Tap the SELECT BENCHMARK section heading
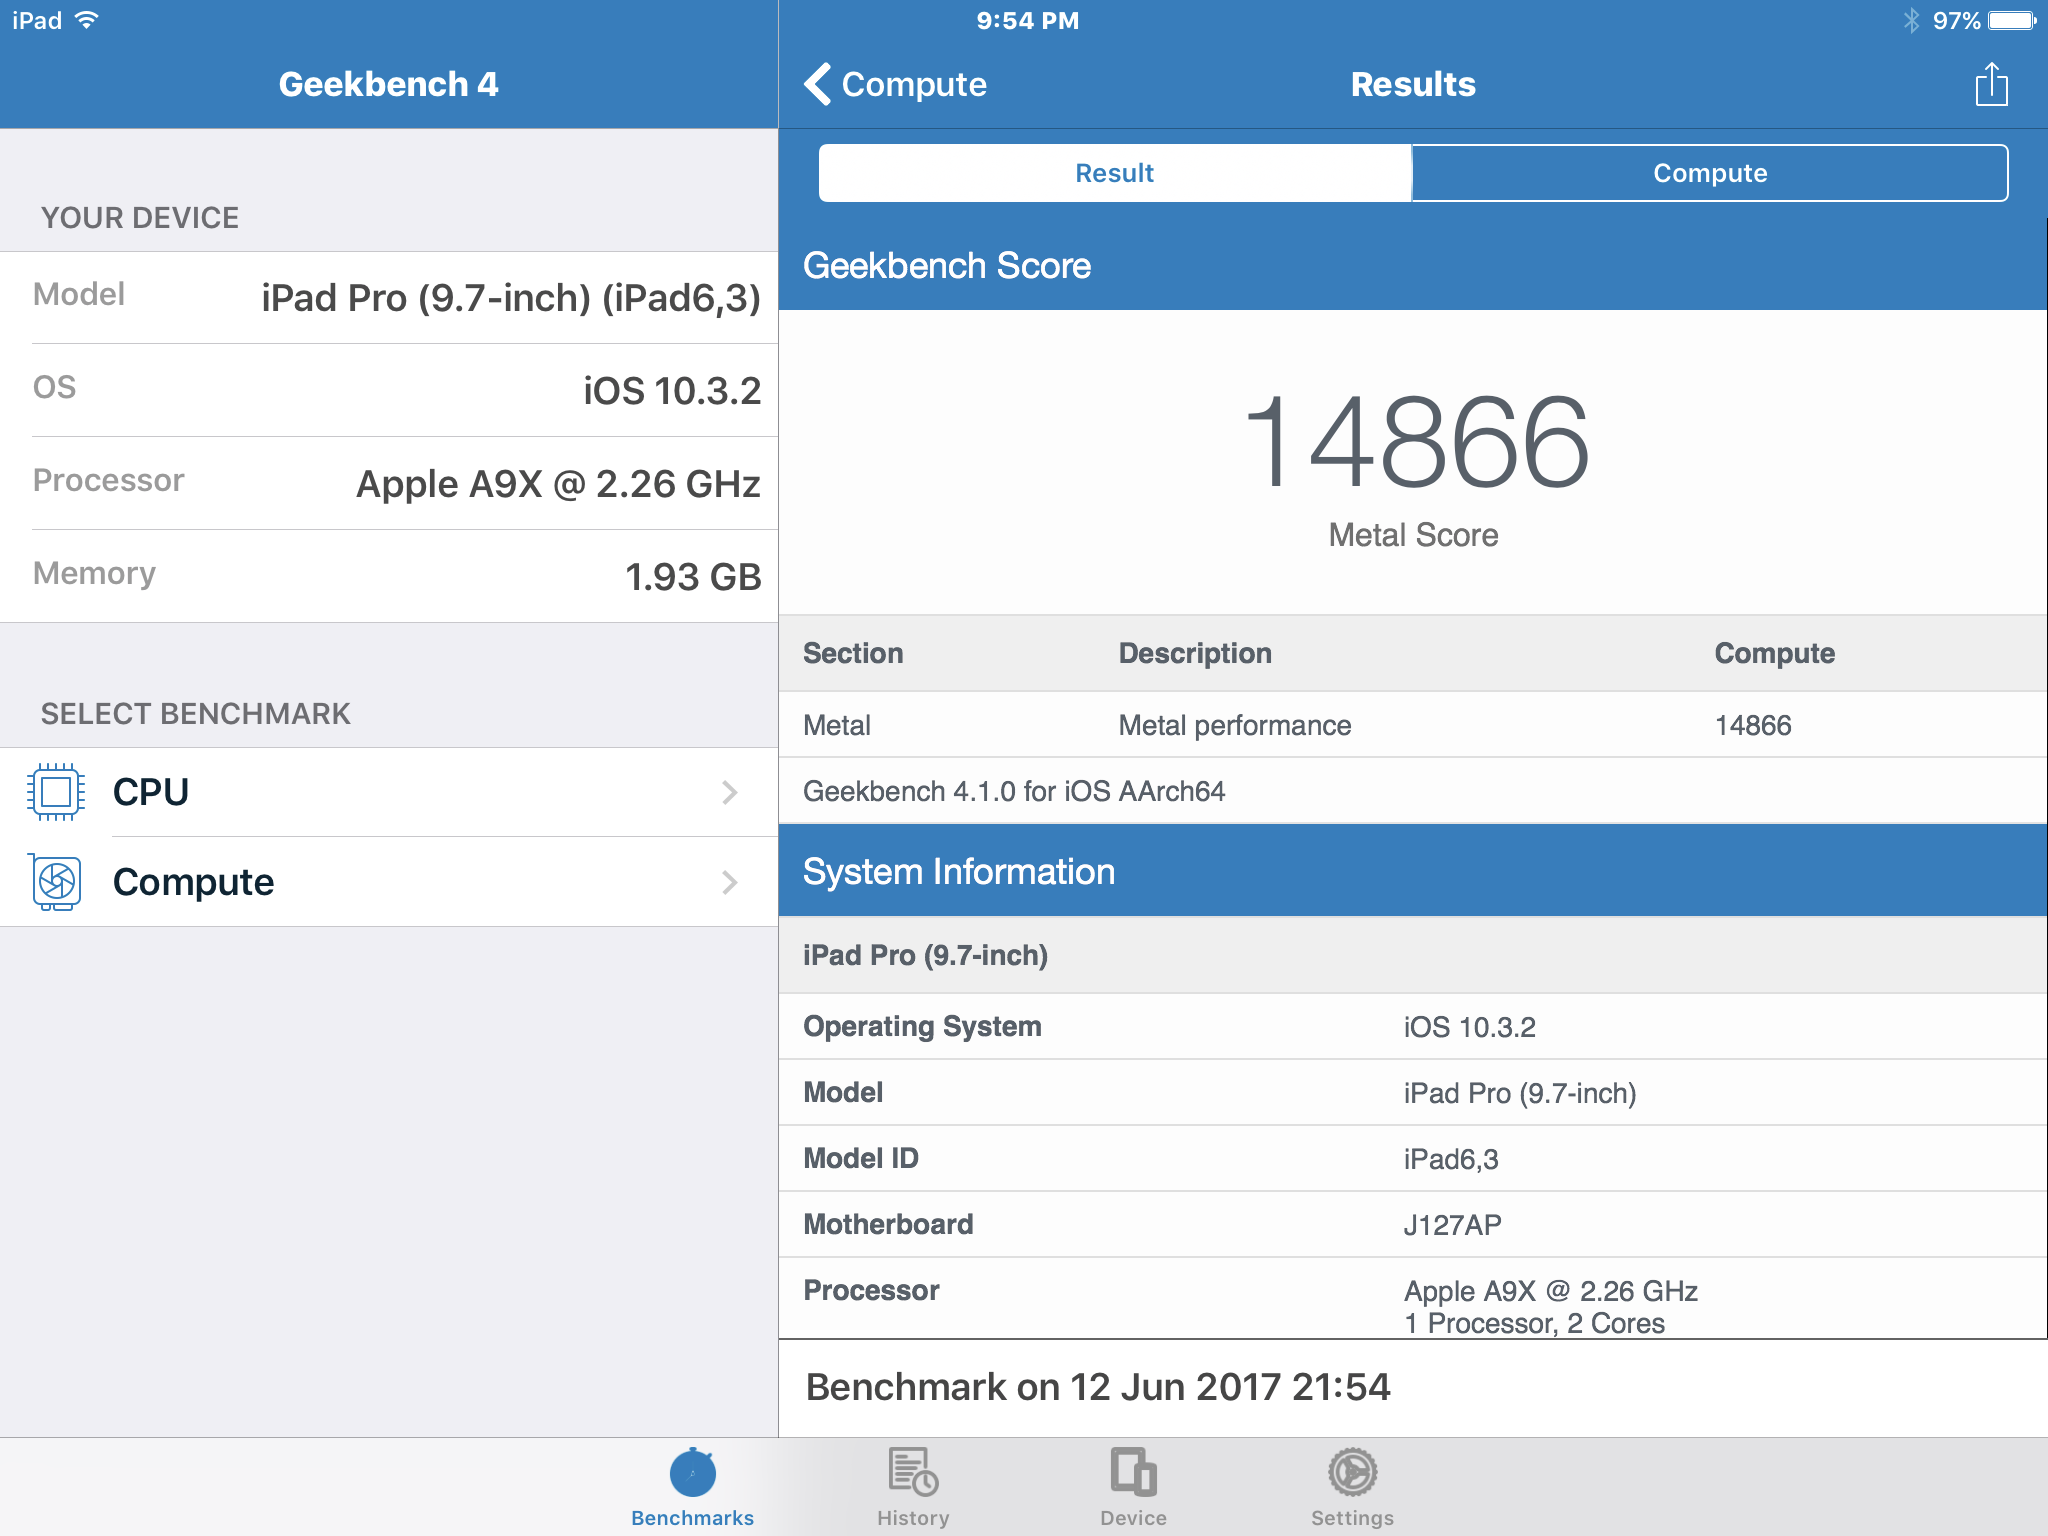Viewport: 2048px width, 1536px height. click(x=195, y=713)
